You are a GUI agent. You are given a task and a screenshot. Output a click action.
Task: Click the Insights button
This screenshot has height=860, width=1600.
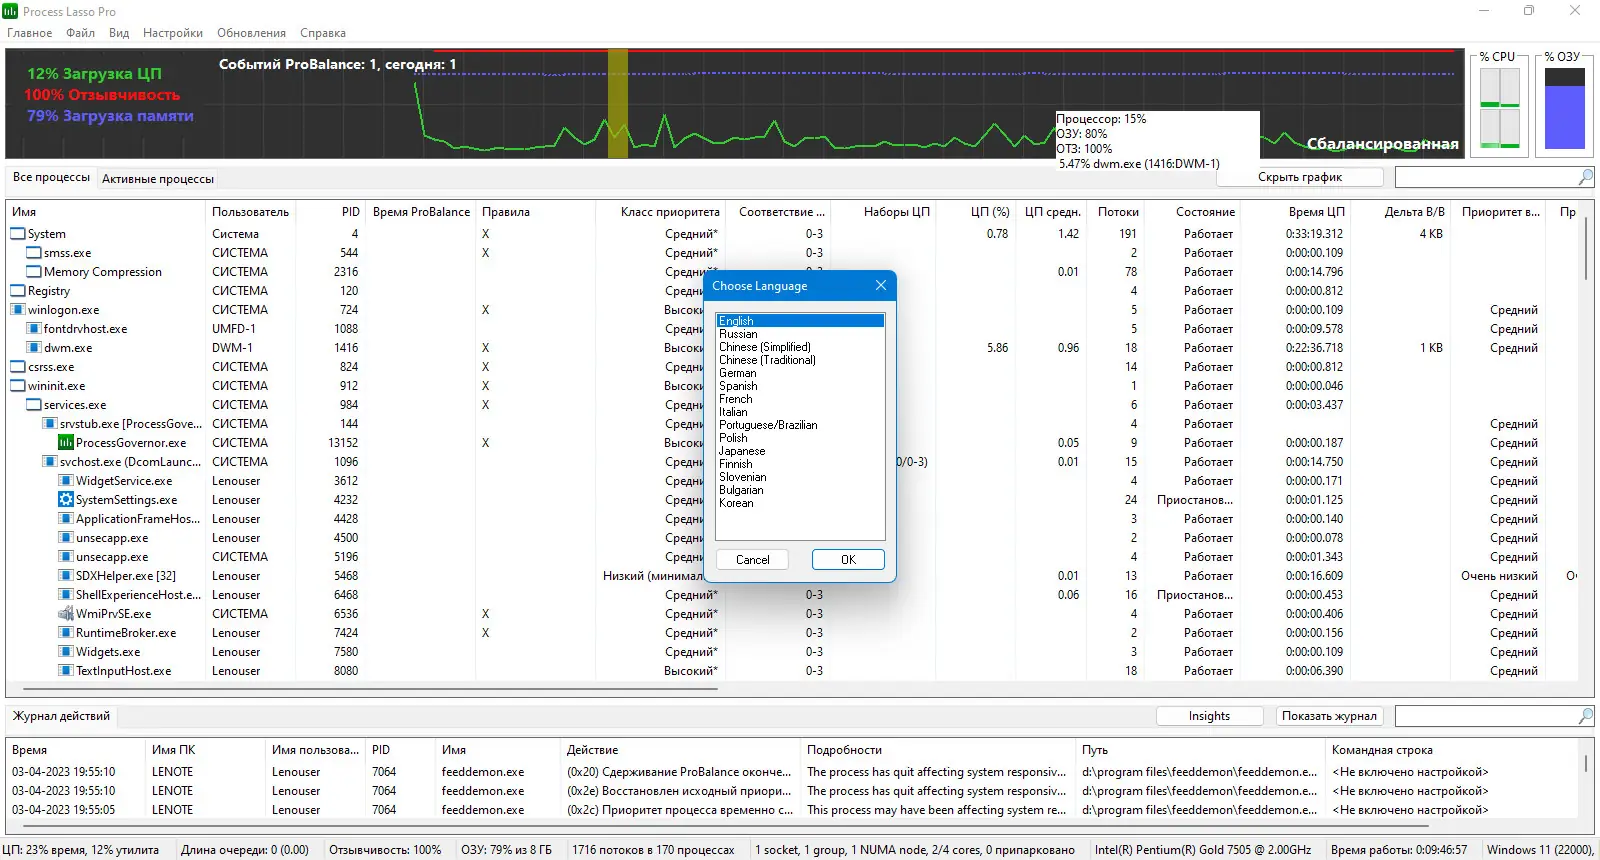tap(1209, 716)
